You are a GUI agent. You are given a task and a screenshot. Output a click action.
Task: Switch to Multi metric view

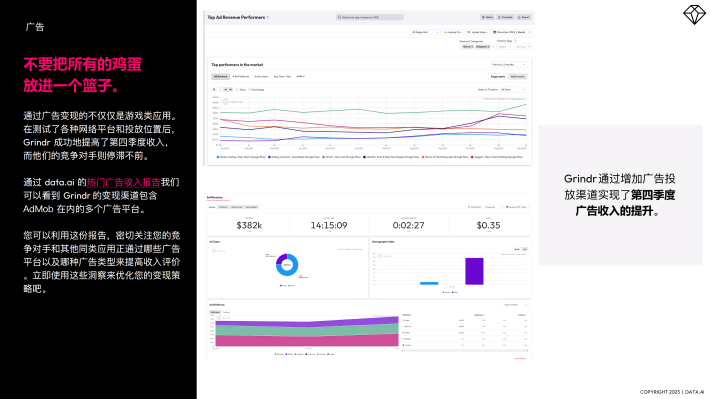point(518,77)
